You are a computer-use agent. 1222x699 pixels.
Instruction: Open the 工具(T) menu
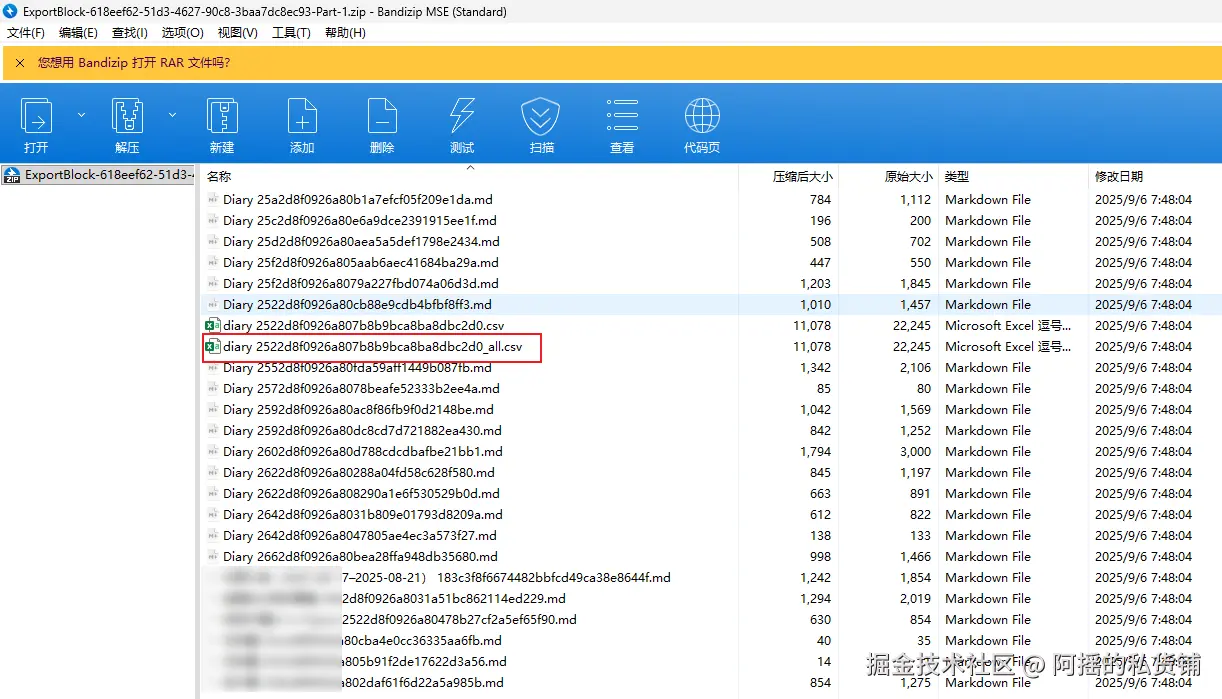pyautogui.click(x=291, y=33)
